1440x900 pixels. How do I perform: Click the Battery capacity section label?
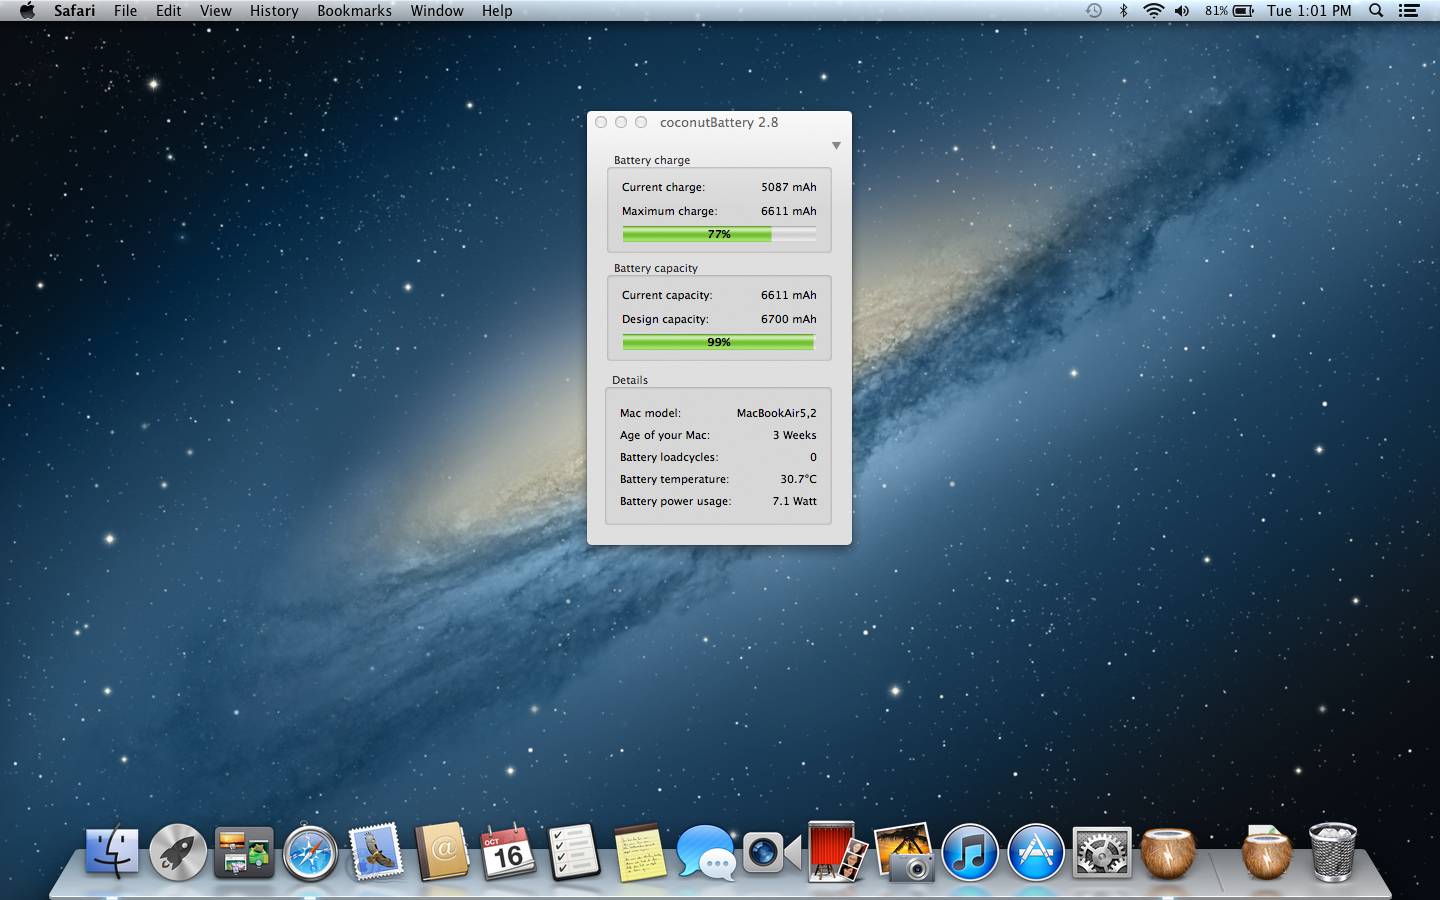click(656, 268)
